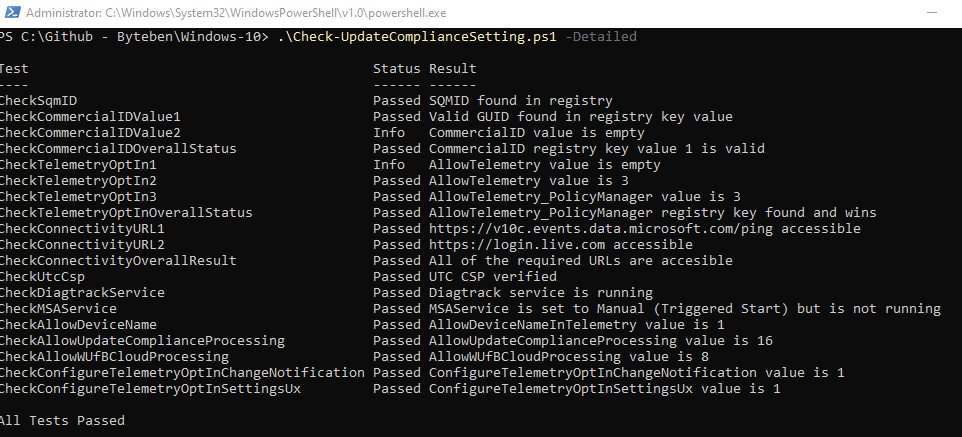Screen dimensions: 962x437
Task: Click the CheckAllowWUfBCloudProcessing test name
Action: [x=114, y=357]
